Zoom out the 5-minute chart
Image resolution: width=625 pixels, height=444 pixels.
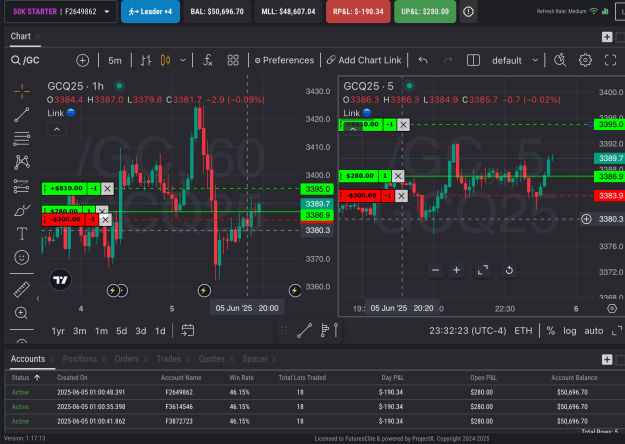[x=435, y=270]
